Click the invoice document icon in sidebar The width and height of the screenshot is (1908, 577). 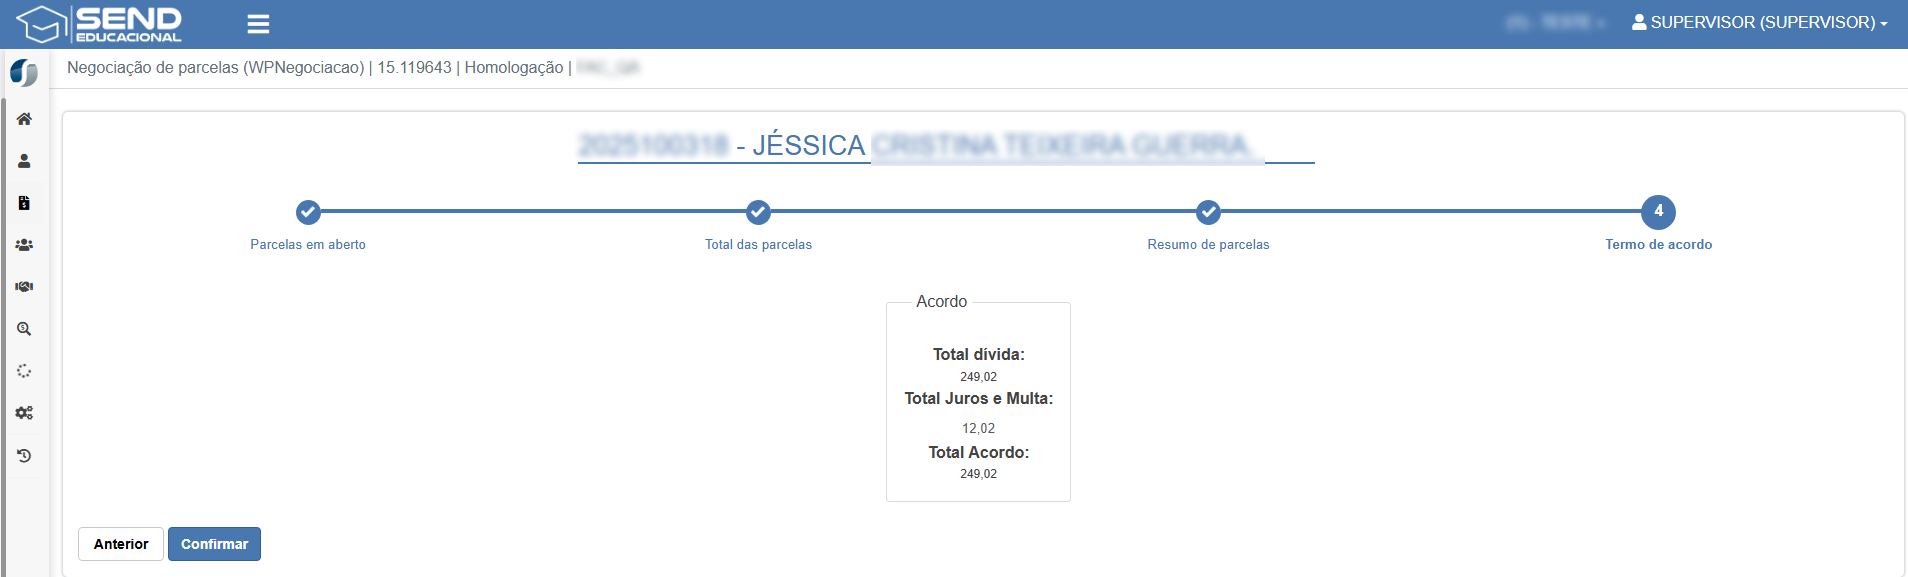point(24,203)
